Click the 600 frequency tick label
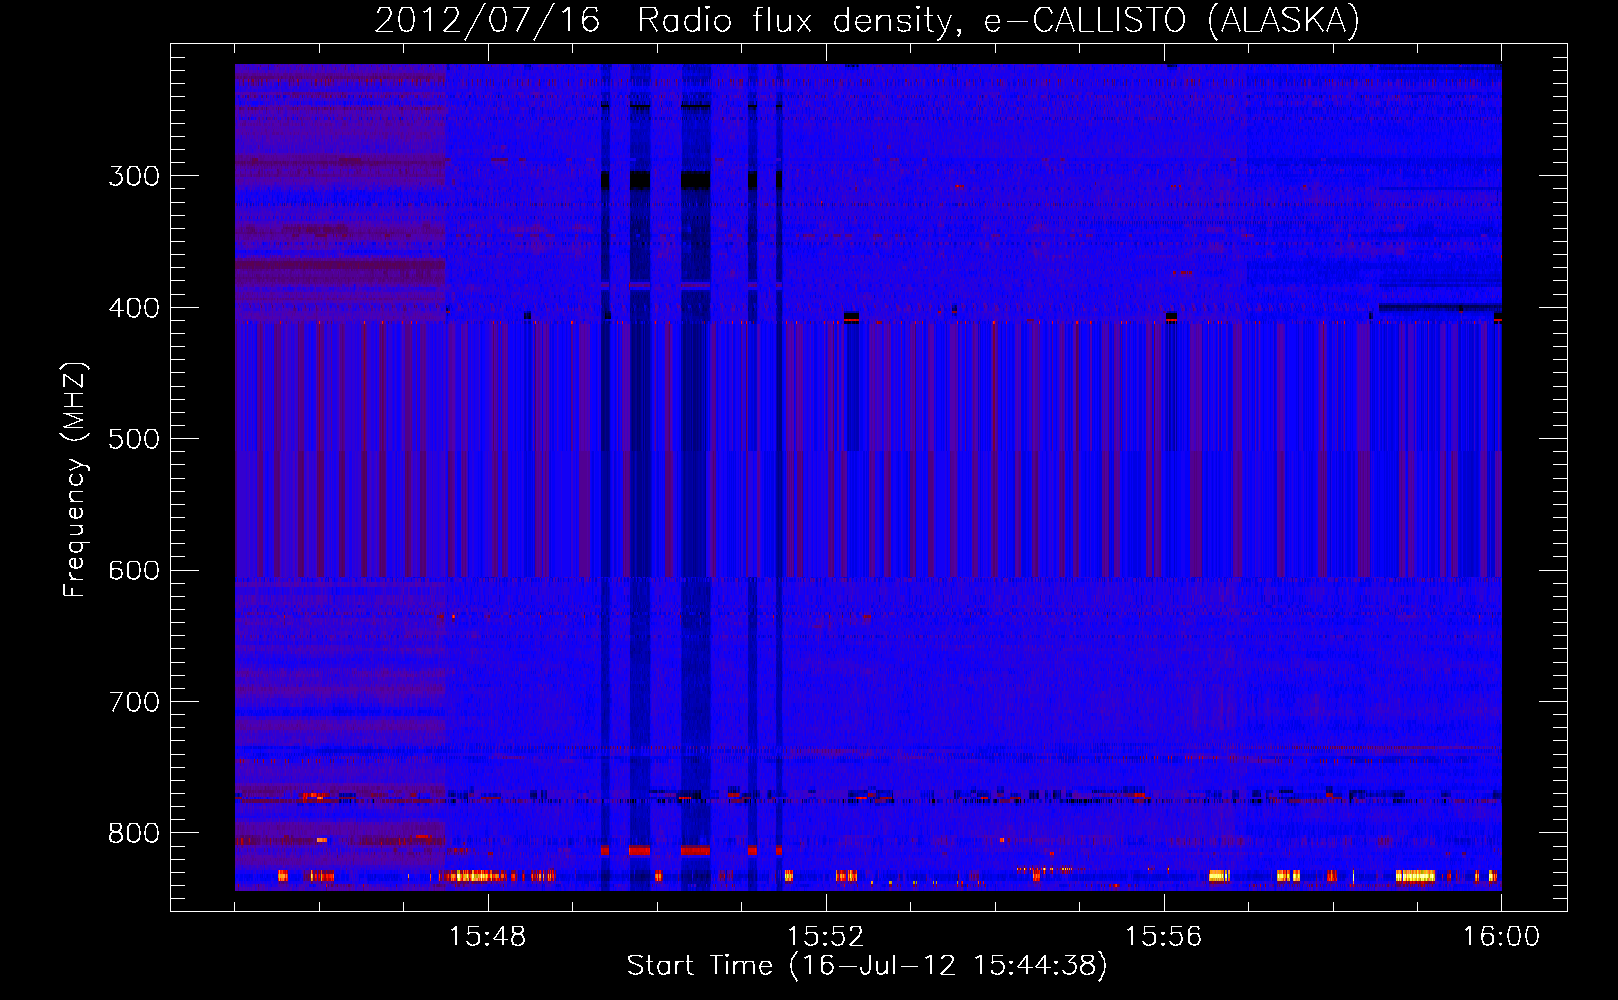The width and height of the screenshot is (1618, 1000). coord(134,571)
